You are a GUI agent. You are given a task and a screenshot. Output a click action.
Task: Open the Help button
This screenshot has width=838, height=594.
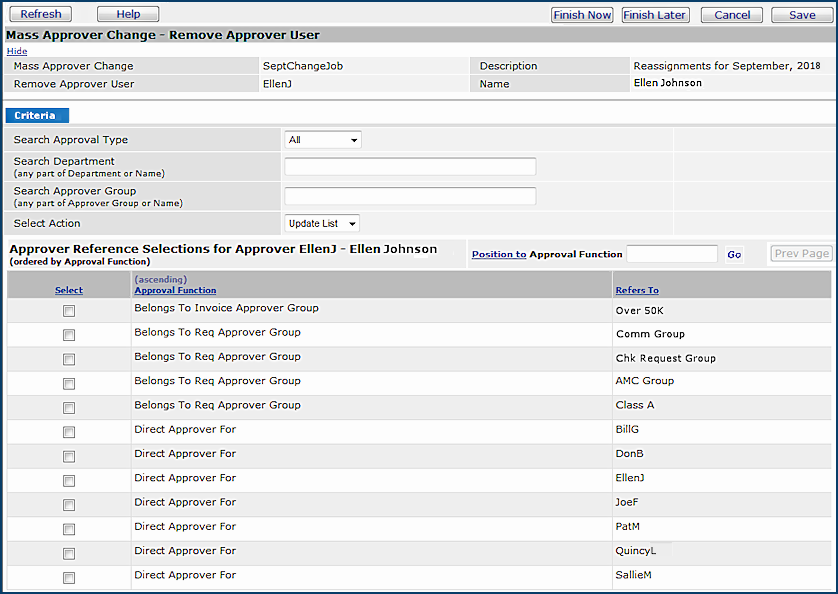128,14
